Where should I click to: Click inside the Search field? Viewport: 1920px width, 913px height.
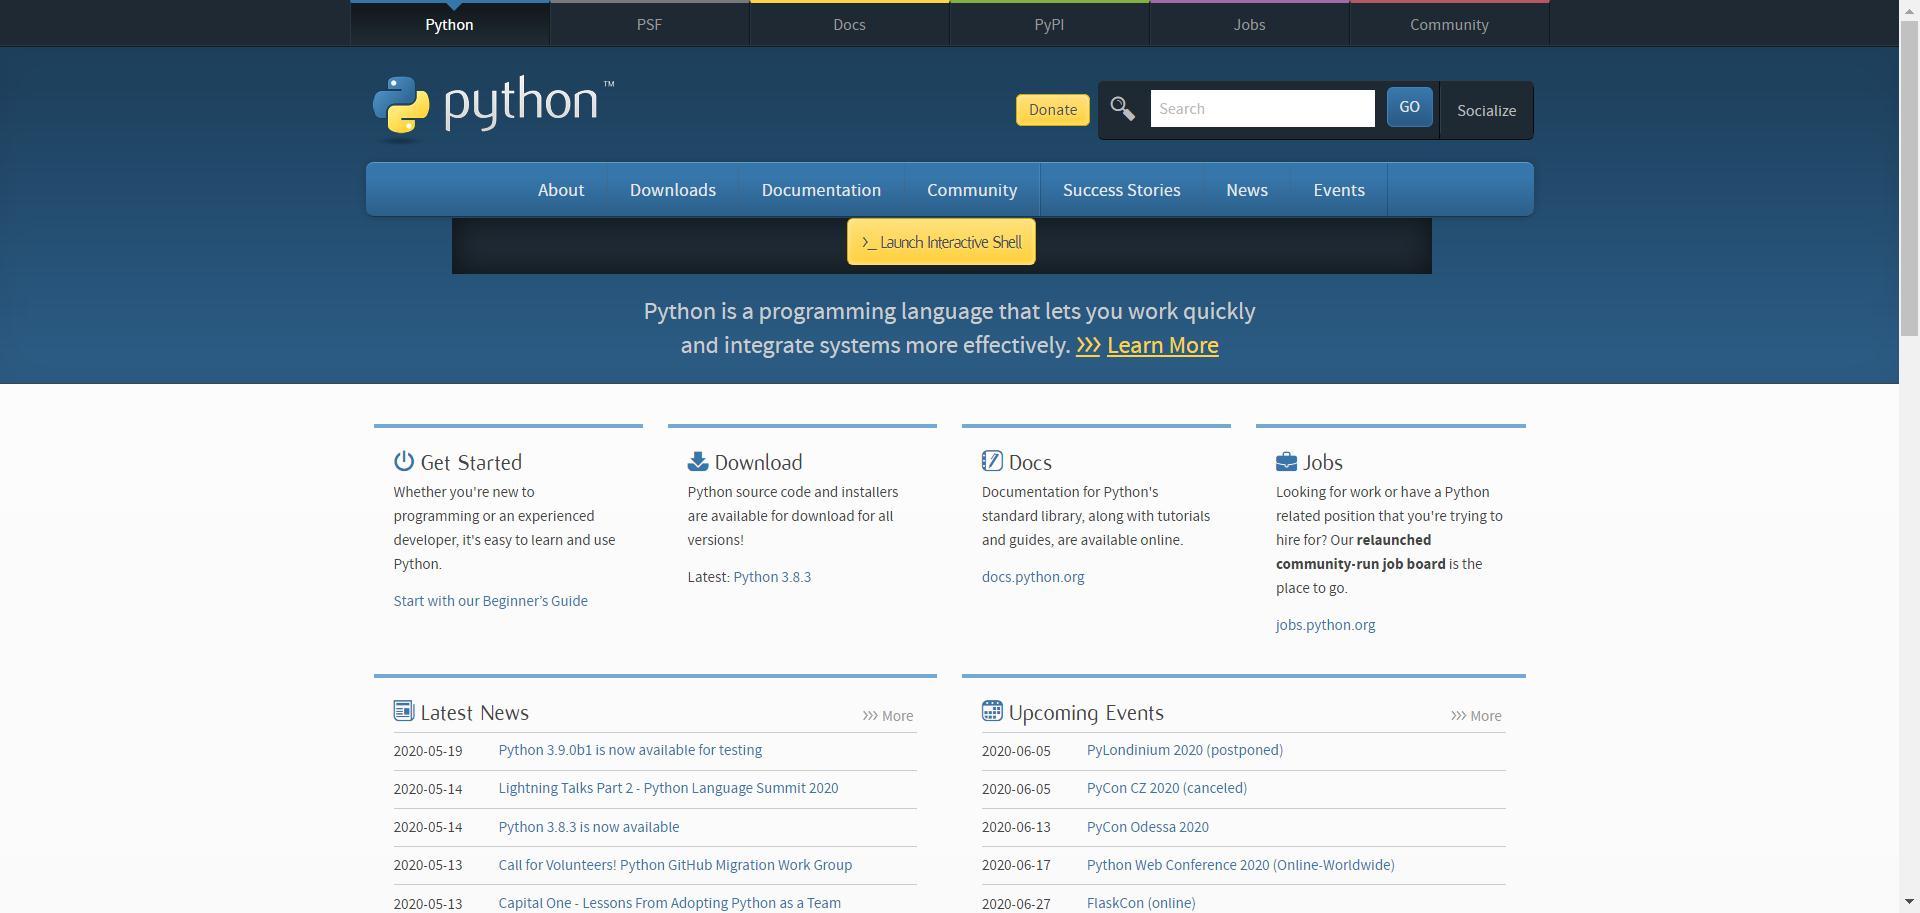tap(1262, 108)
